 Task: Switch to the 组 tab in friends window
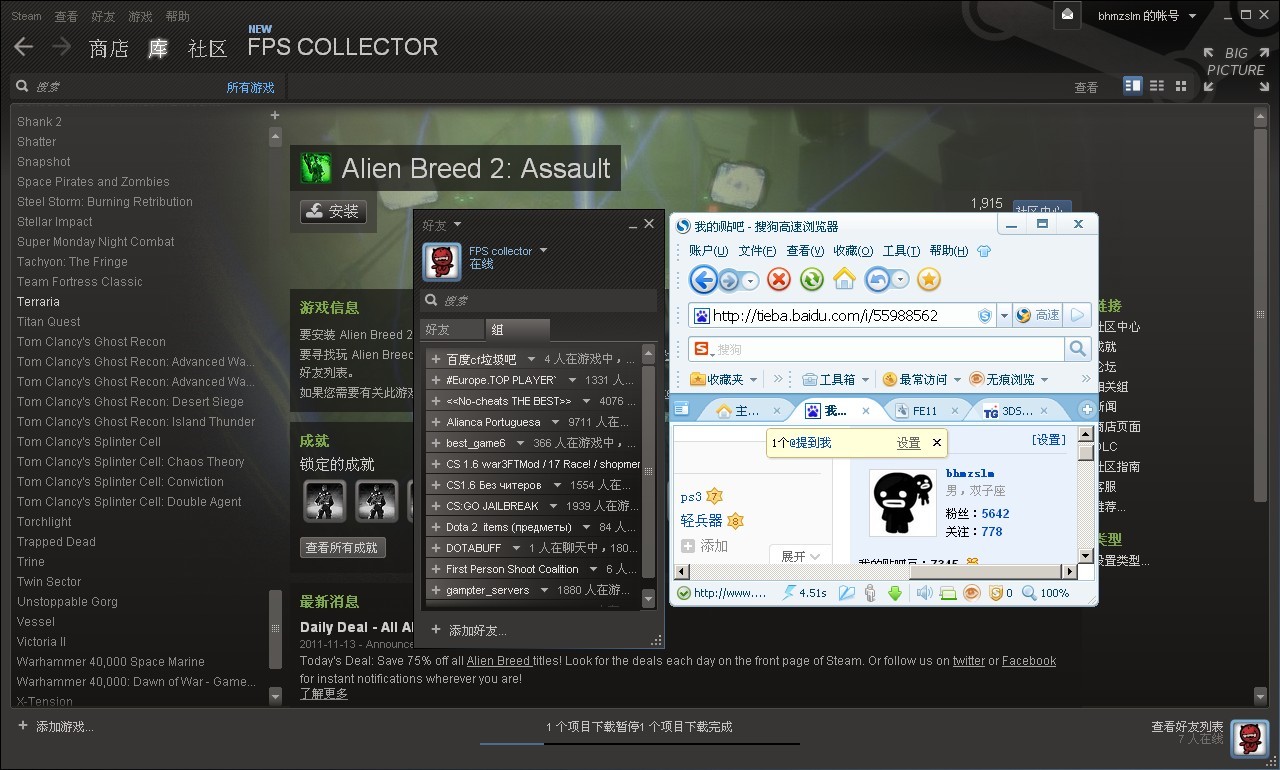pos(517,329)
